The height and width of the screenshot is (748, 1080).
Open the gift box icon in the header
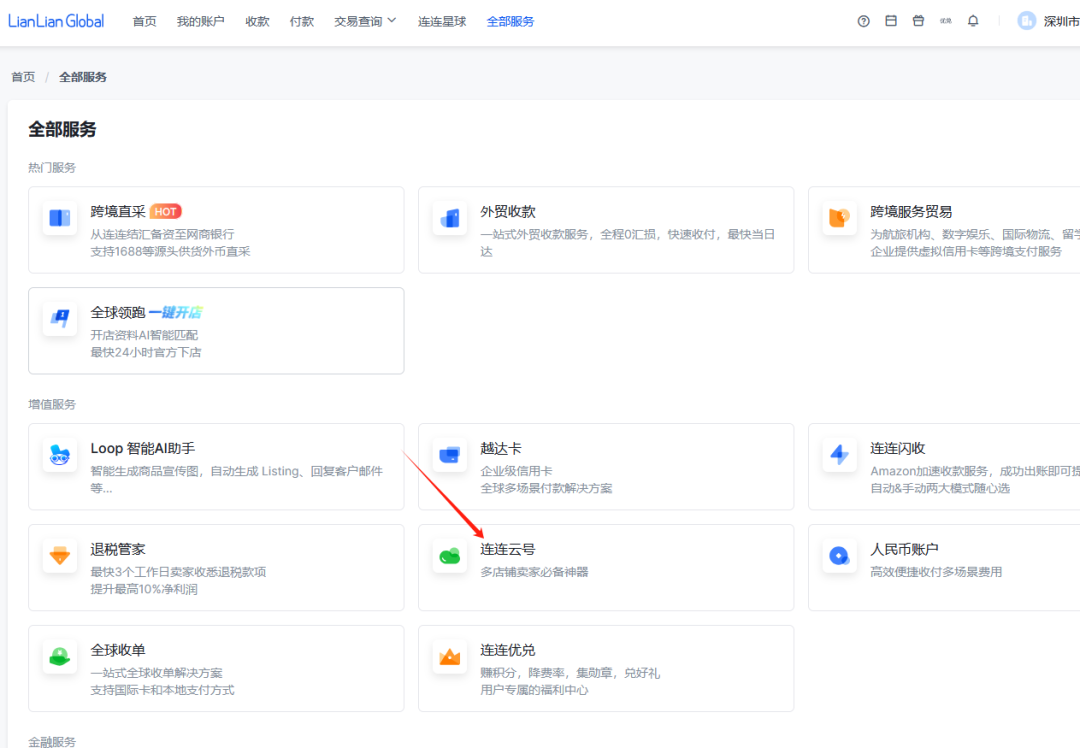coord(918,21)
